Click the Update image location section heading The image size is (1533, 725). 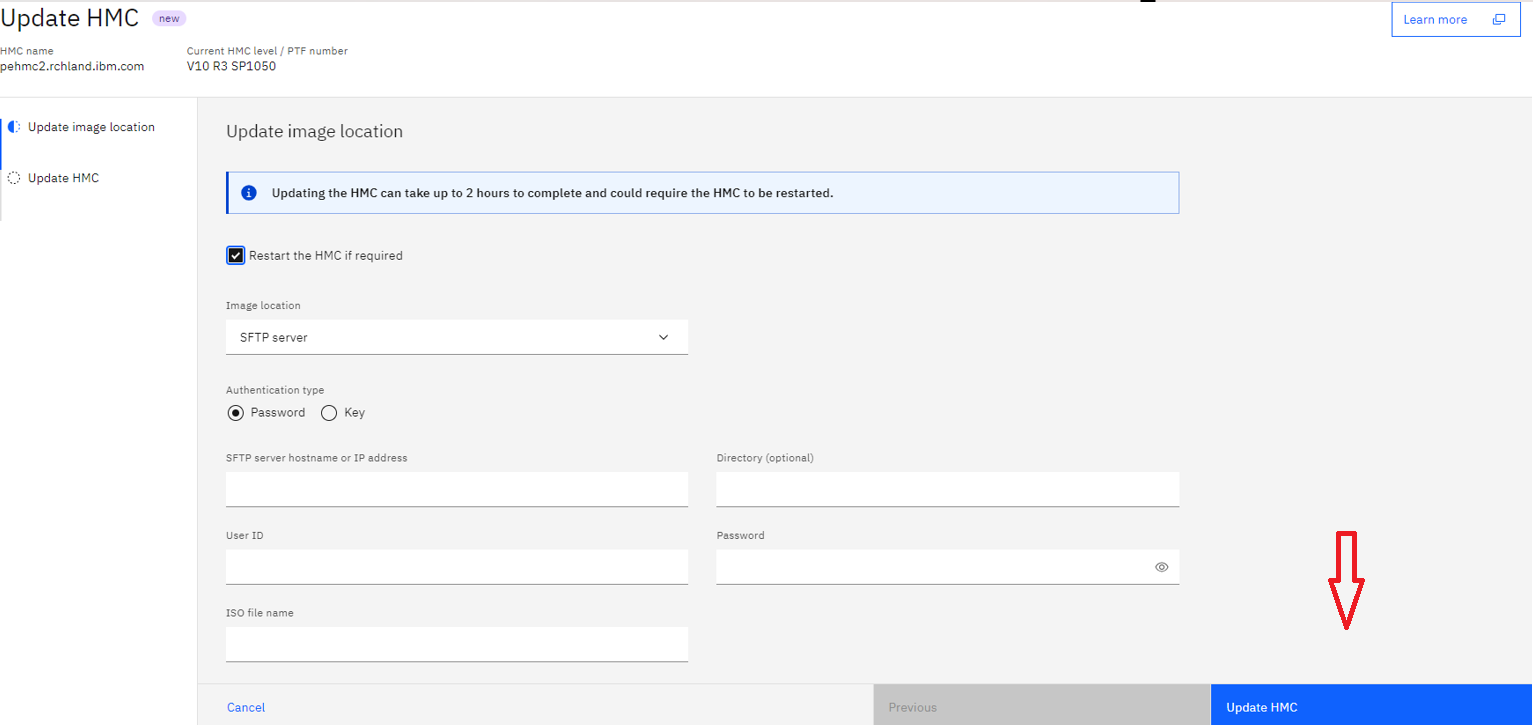(x=314, y=131)
